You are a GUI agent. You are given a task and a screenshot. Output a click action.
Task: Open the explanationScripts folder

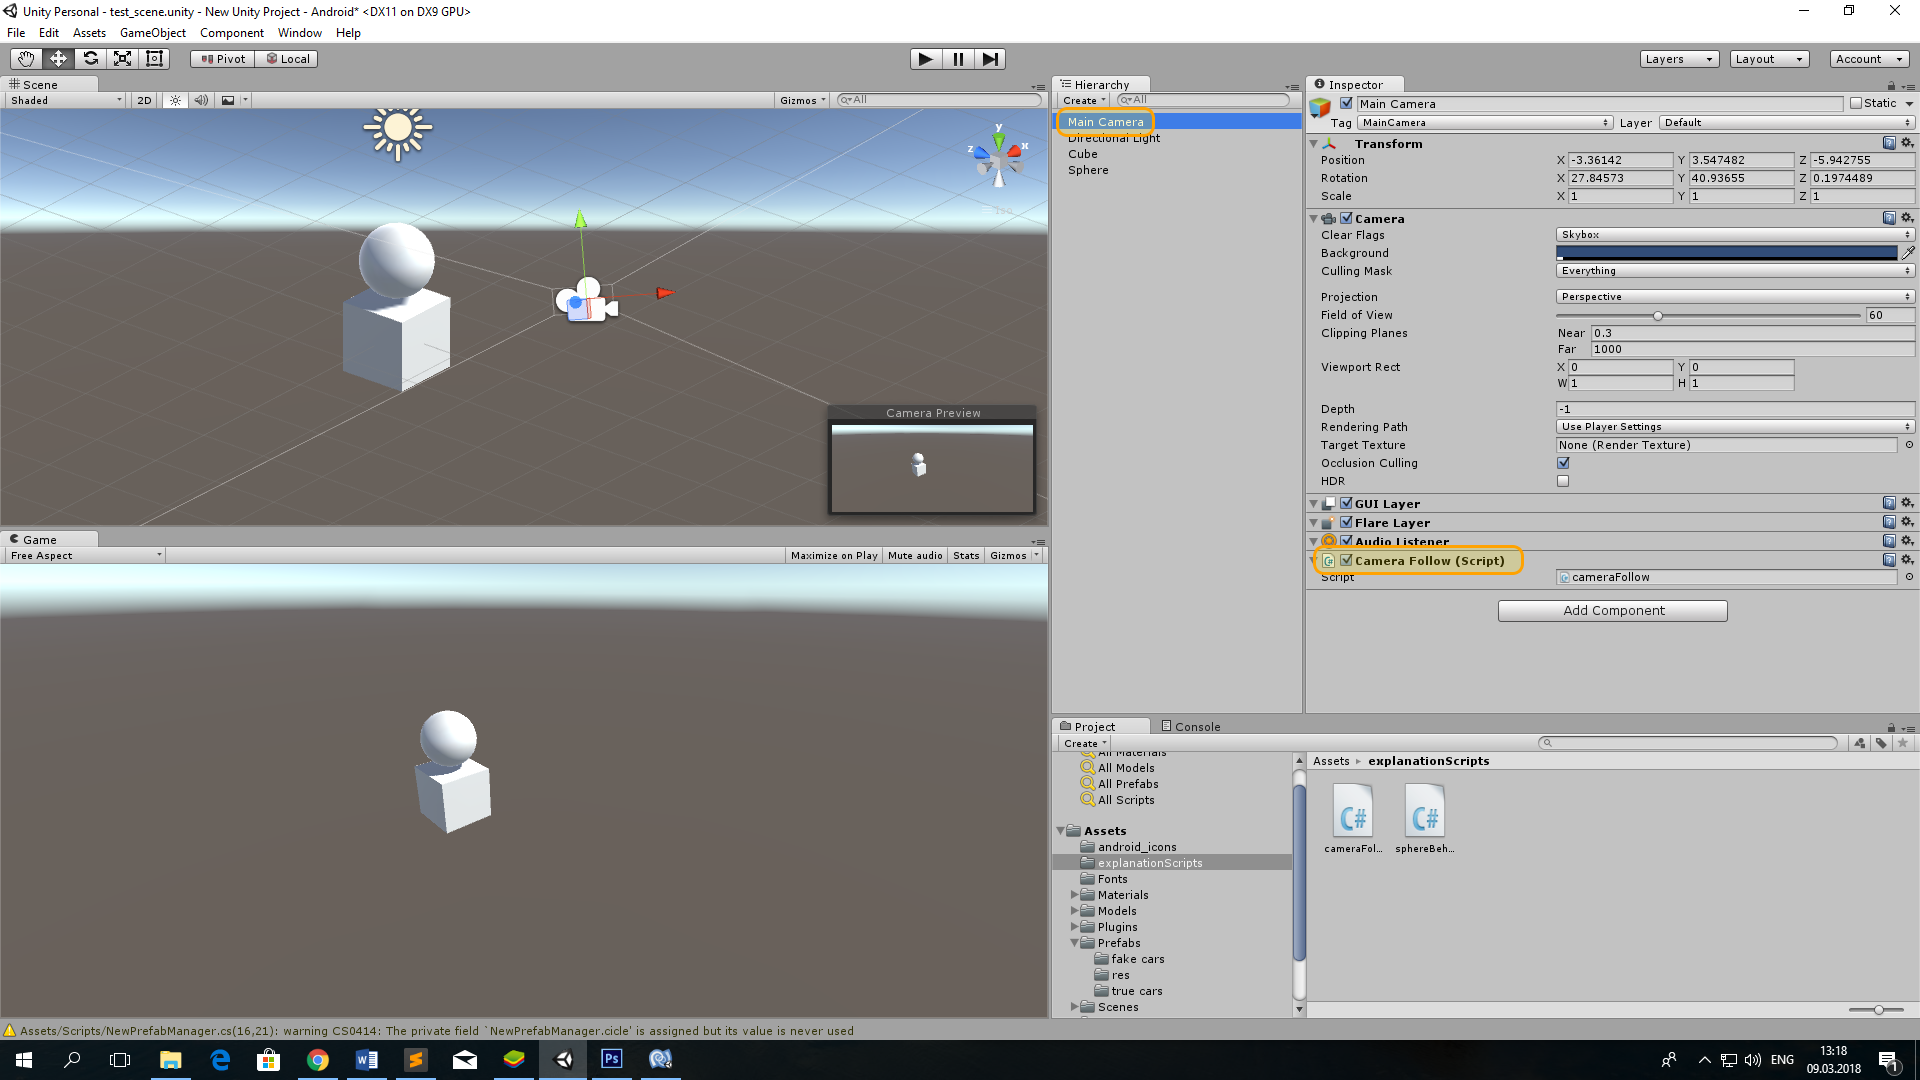(x=1147, y=862)
